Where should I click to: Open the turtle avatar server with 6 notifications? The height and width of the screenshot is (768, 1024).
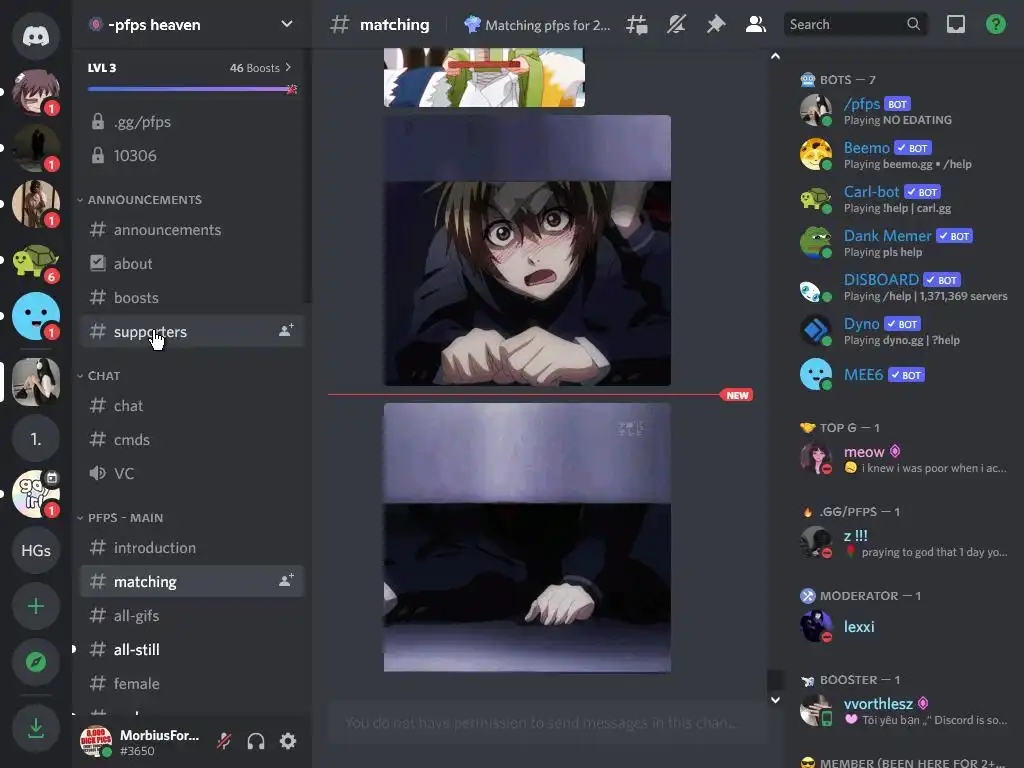tap(36, 261)
